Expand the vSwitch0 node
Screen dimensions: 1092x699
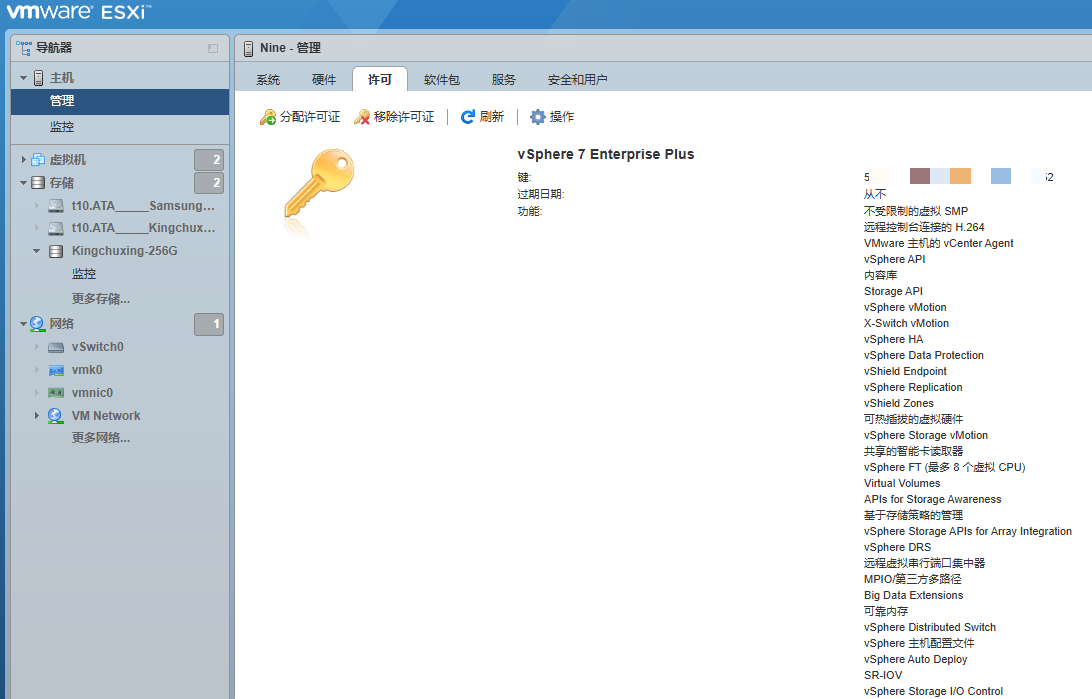point(37,347)
